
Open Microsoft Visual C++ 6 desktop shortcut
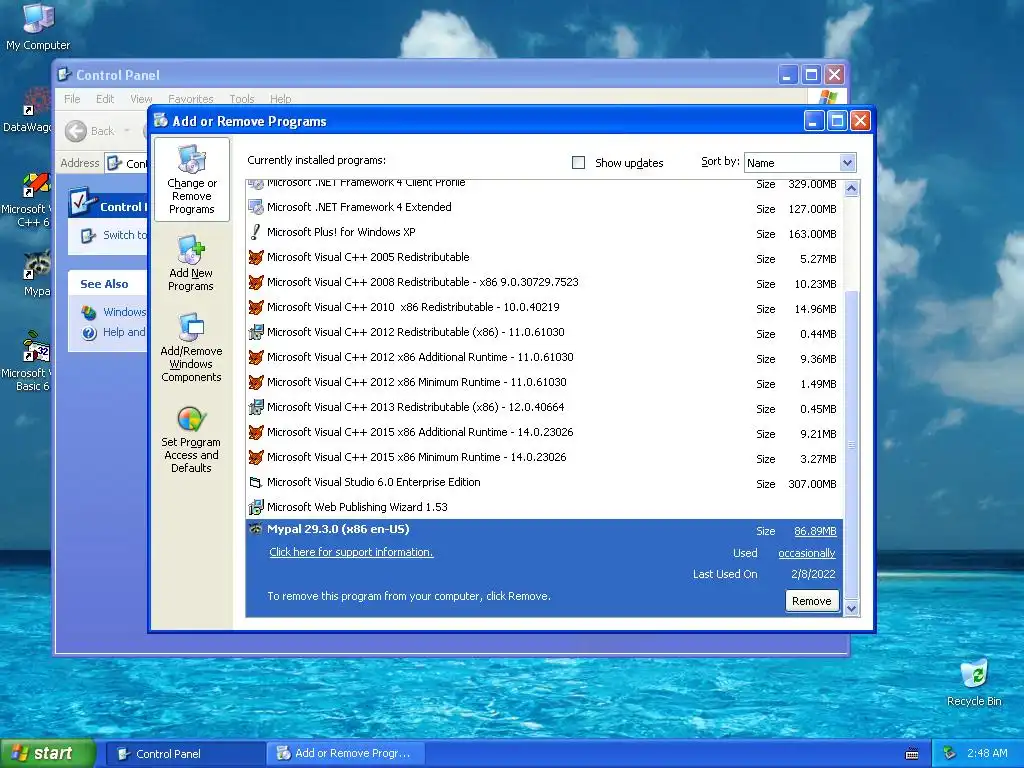pos(26,199)
